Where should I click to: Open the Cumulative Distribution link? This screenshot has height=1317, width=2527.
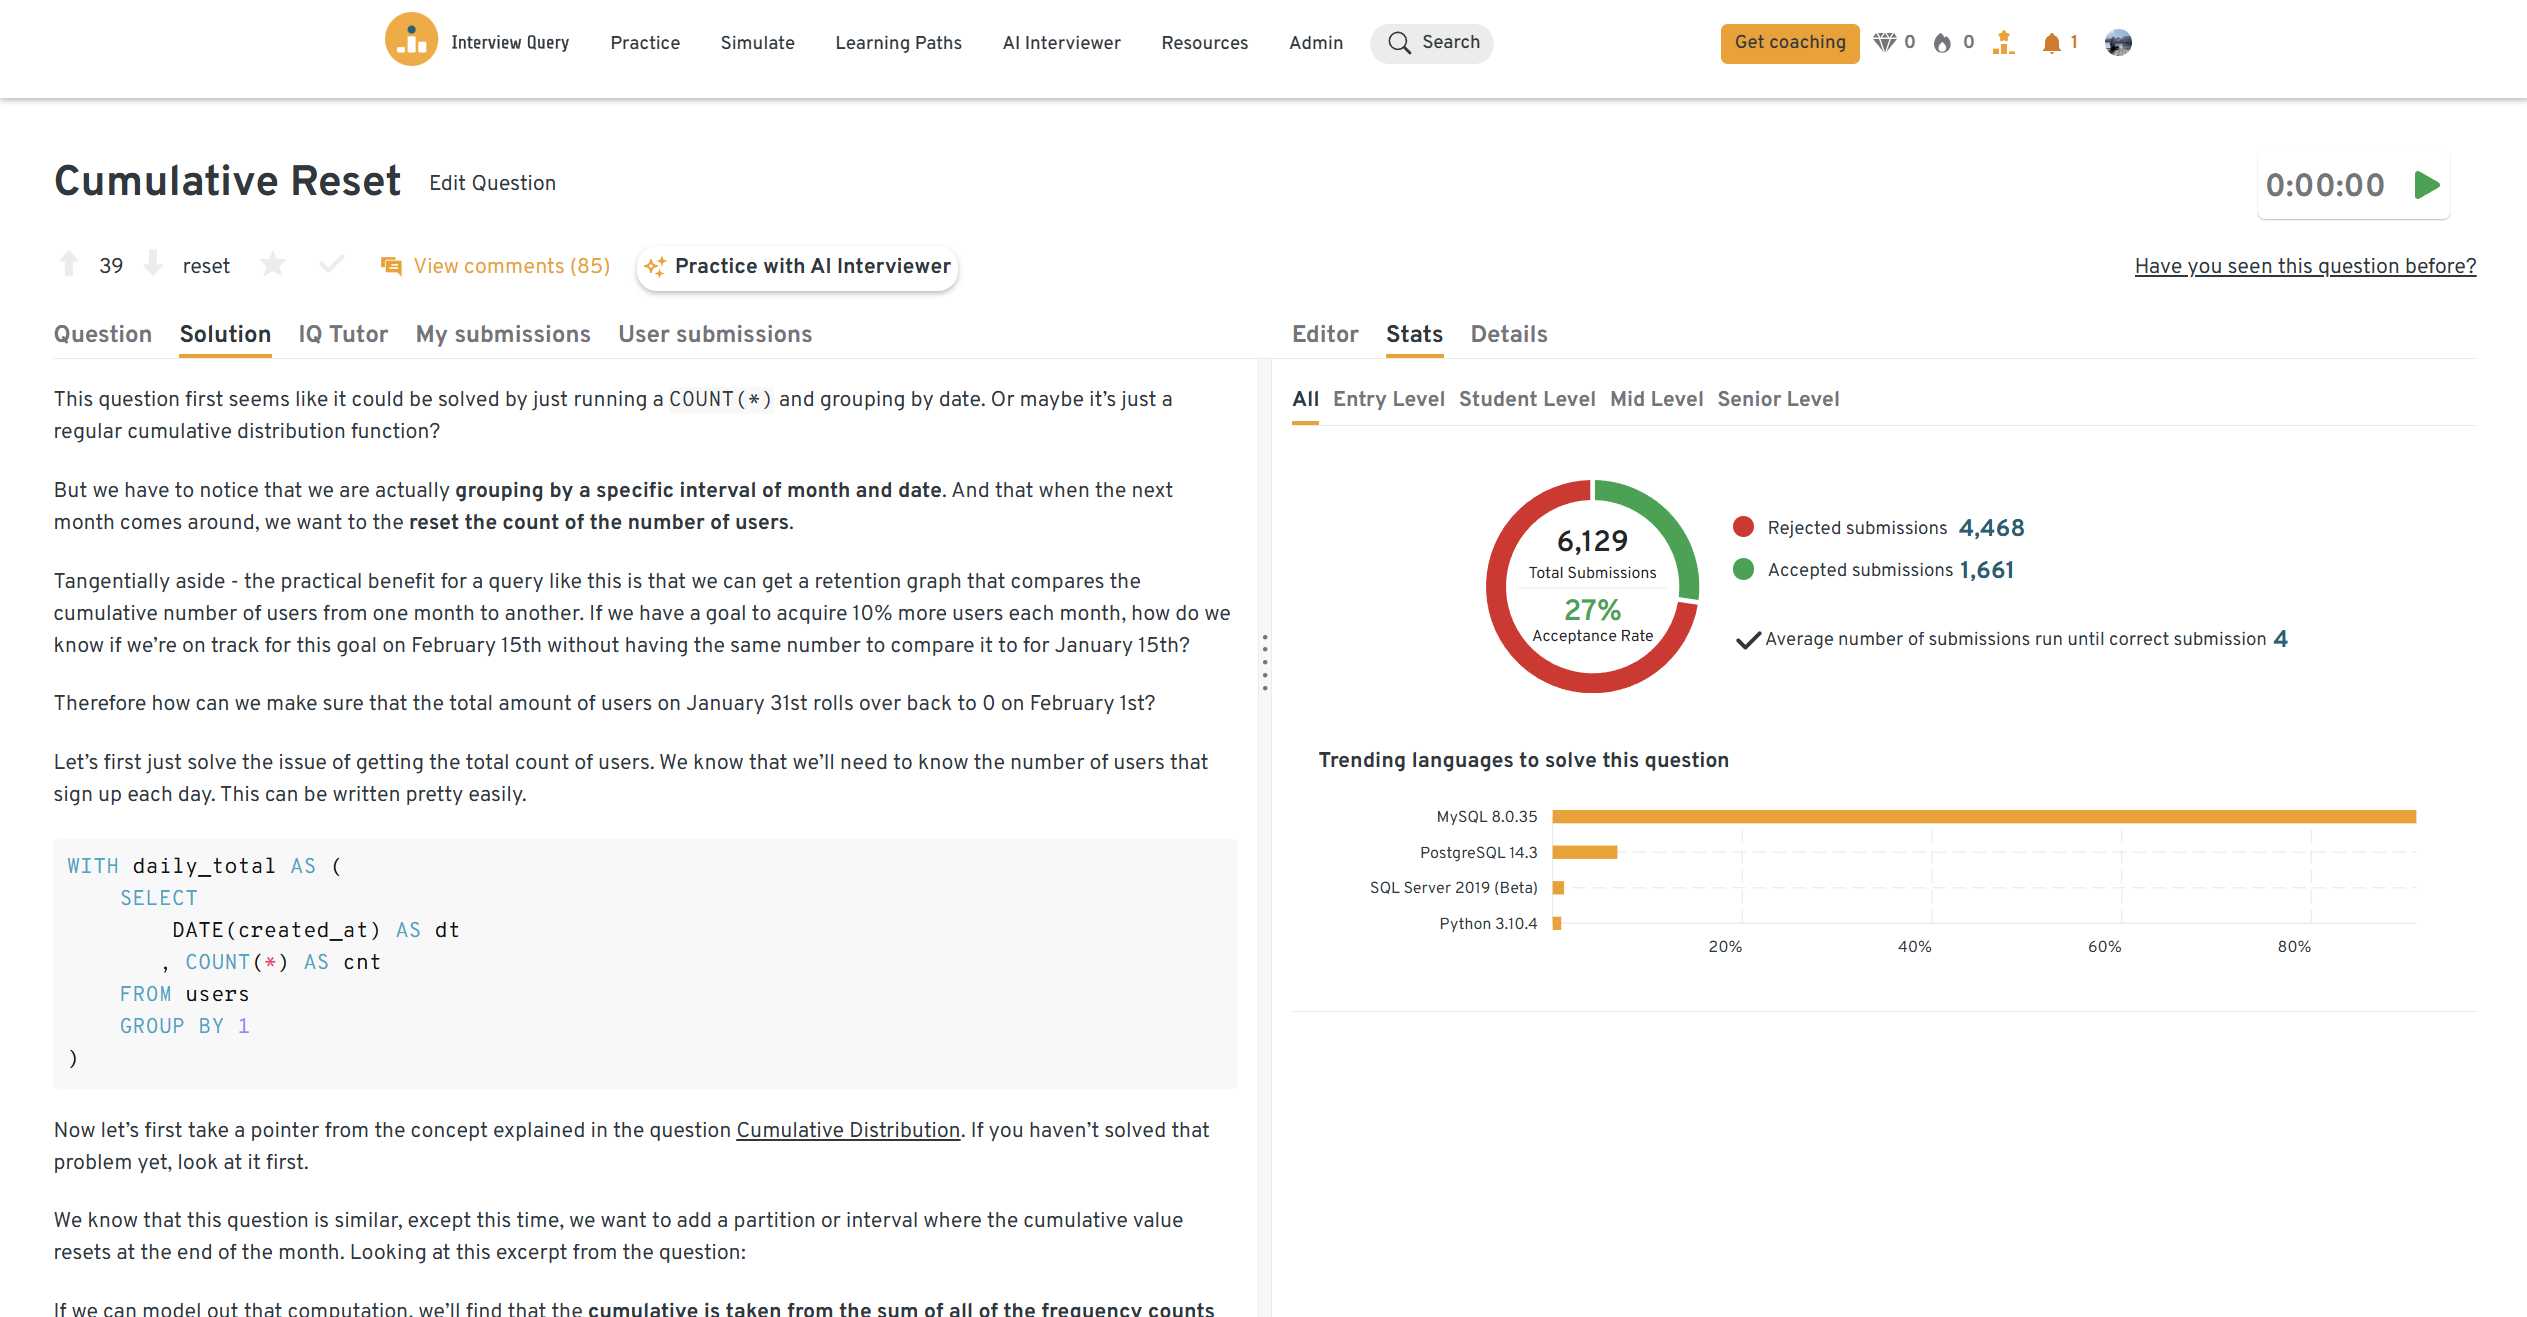[x=847, y=1130]
